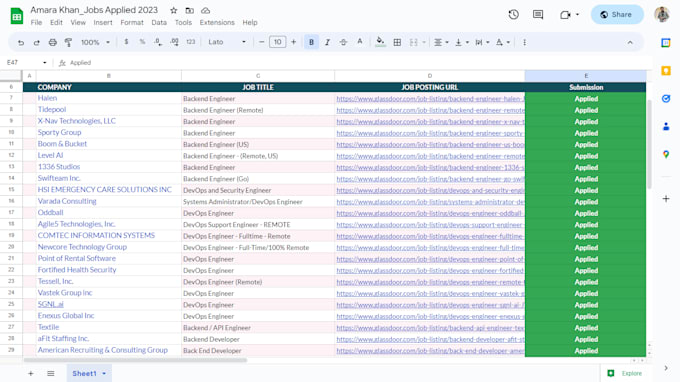Open vertical align dropdown
Screen dimensions: 680x382
[461, 42]
